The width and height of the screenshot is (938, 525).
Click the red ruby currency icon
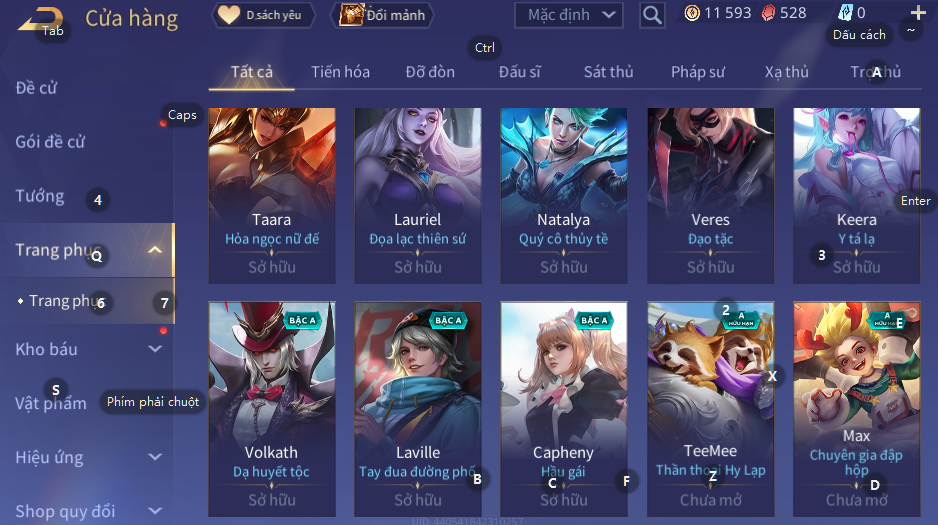[x=769, y=13]
